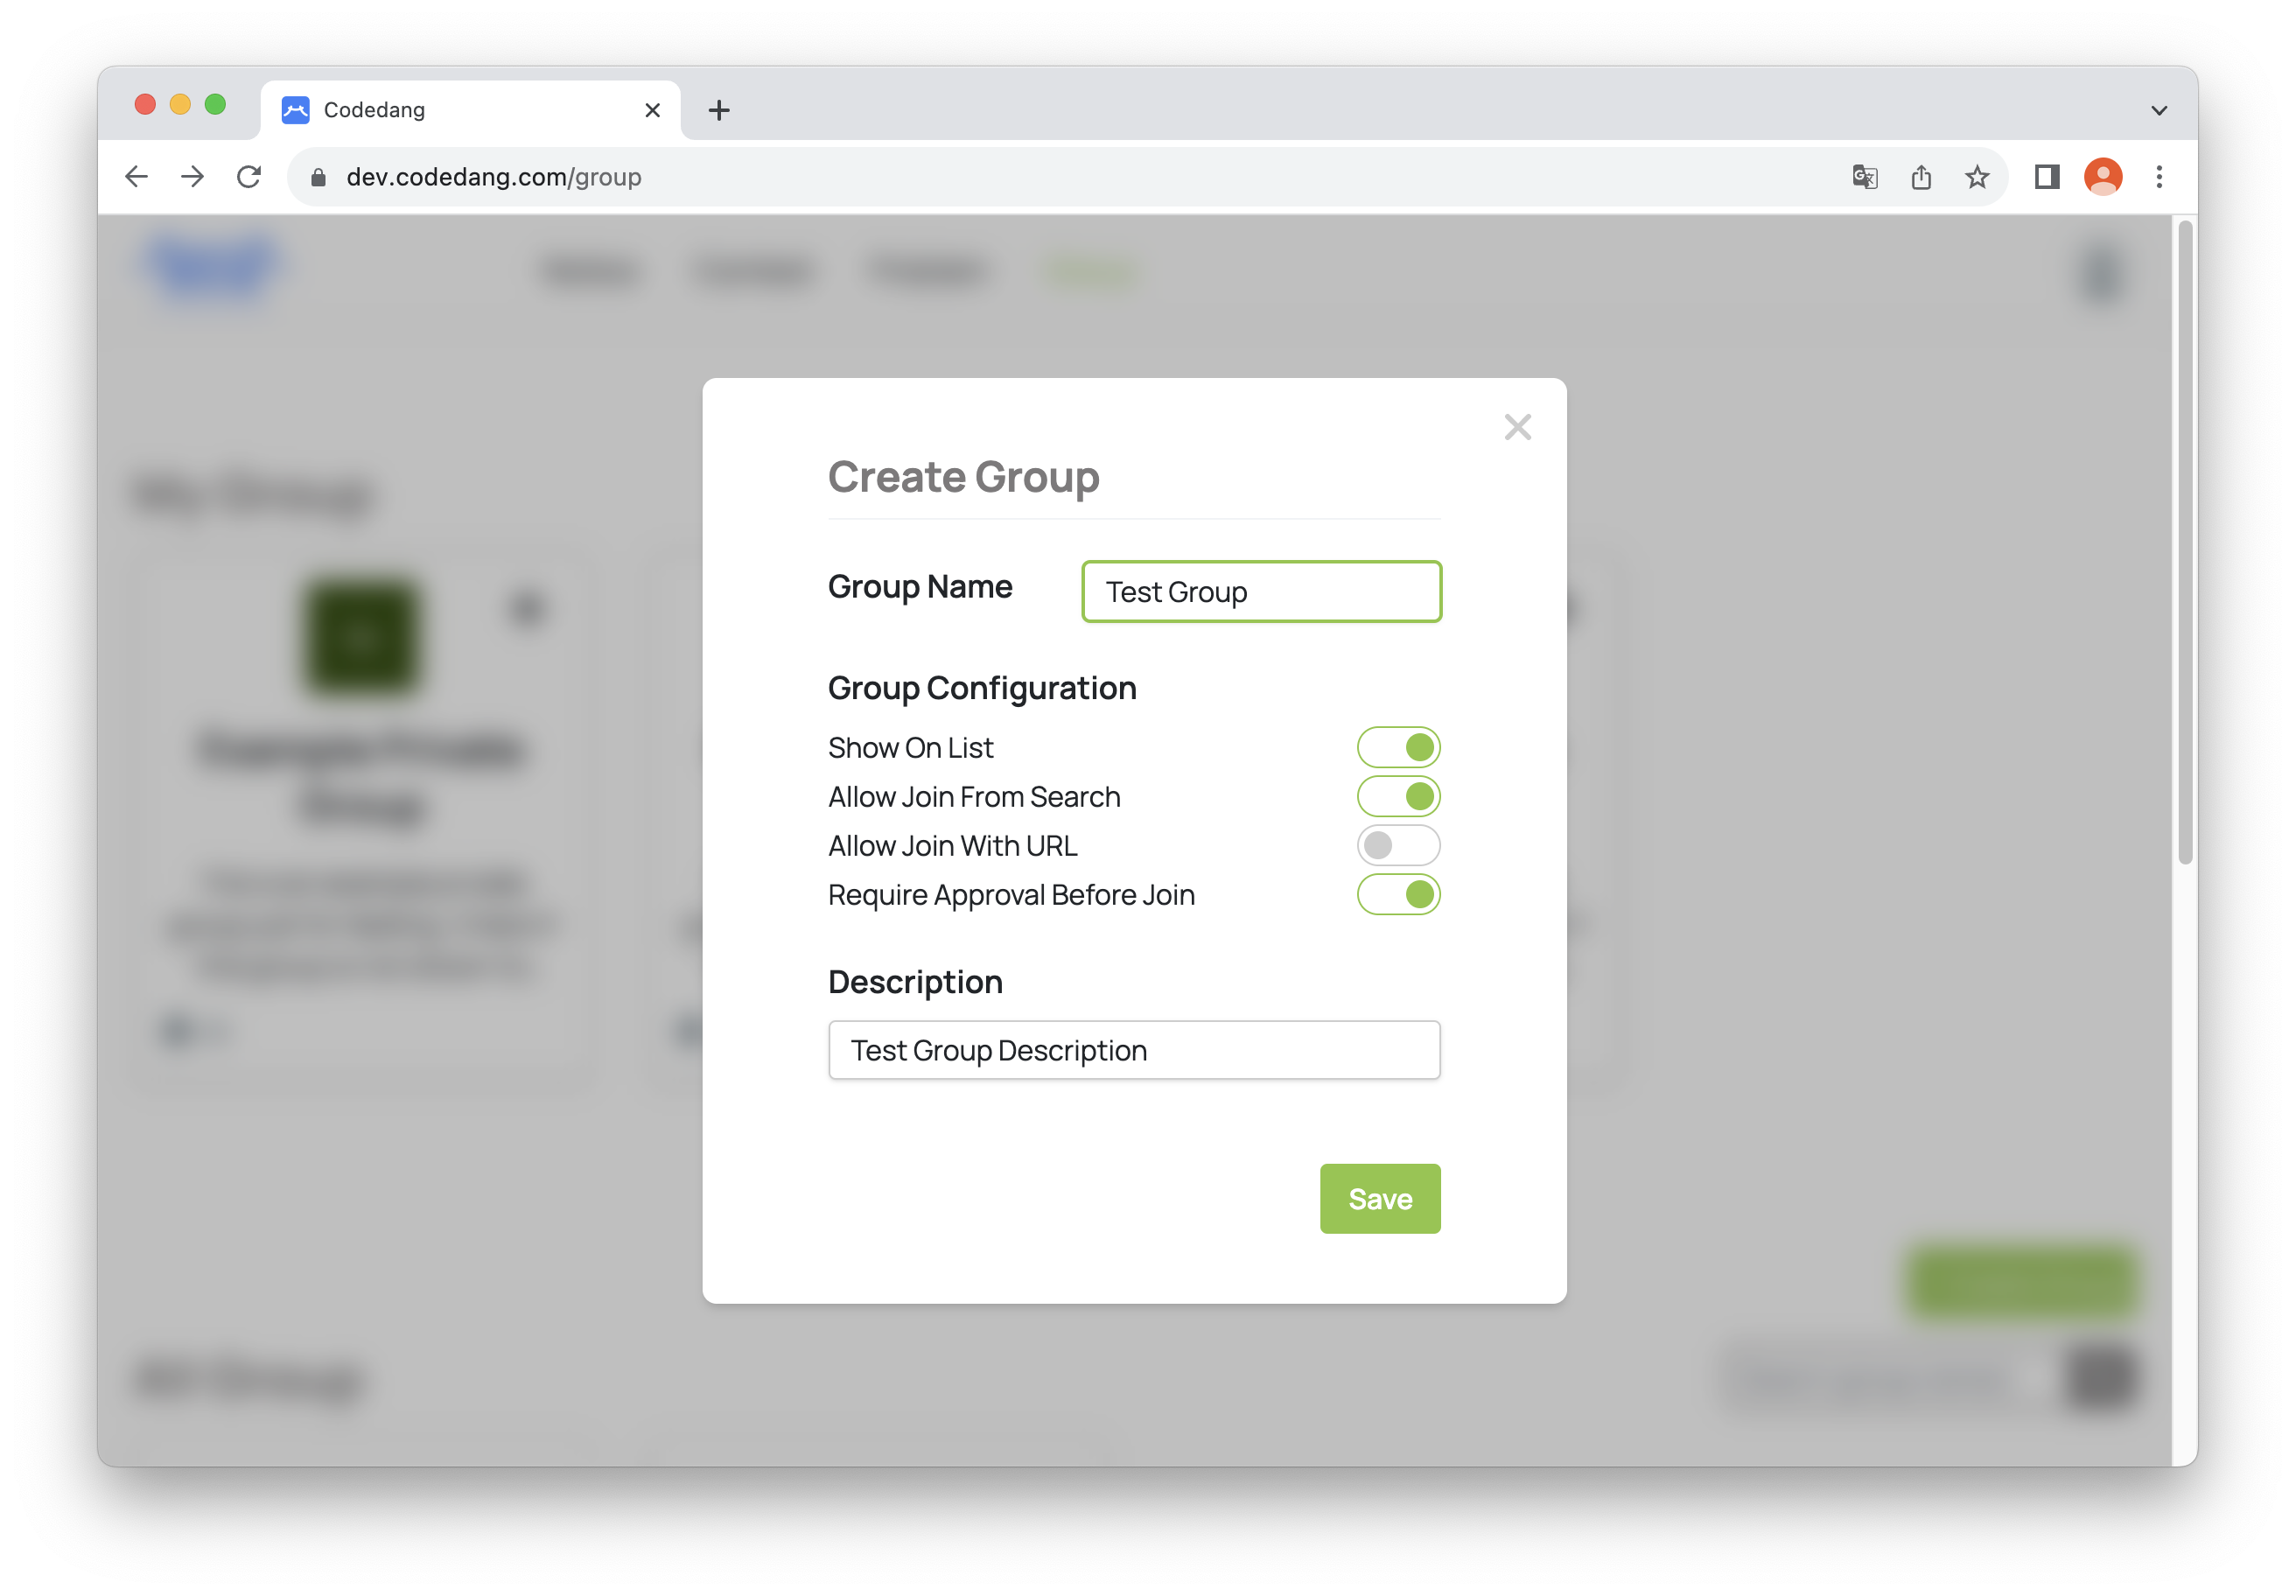This screenshot has width=2296, height=1596.
Task: Disable the Require Approval Before Join toggle
Action: click(x=1399, y=895)
